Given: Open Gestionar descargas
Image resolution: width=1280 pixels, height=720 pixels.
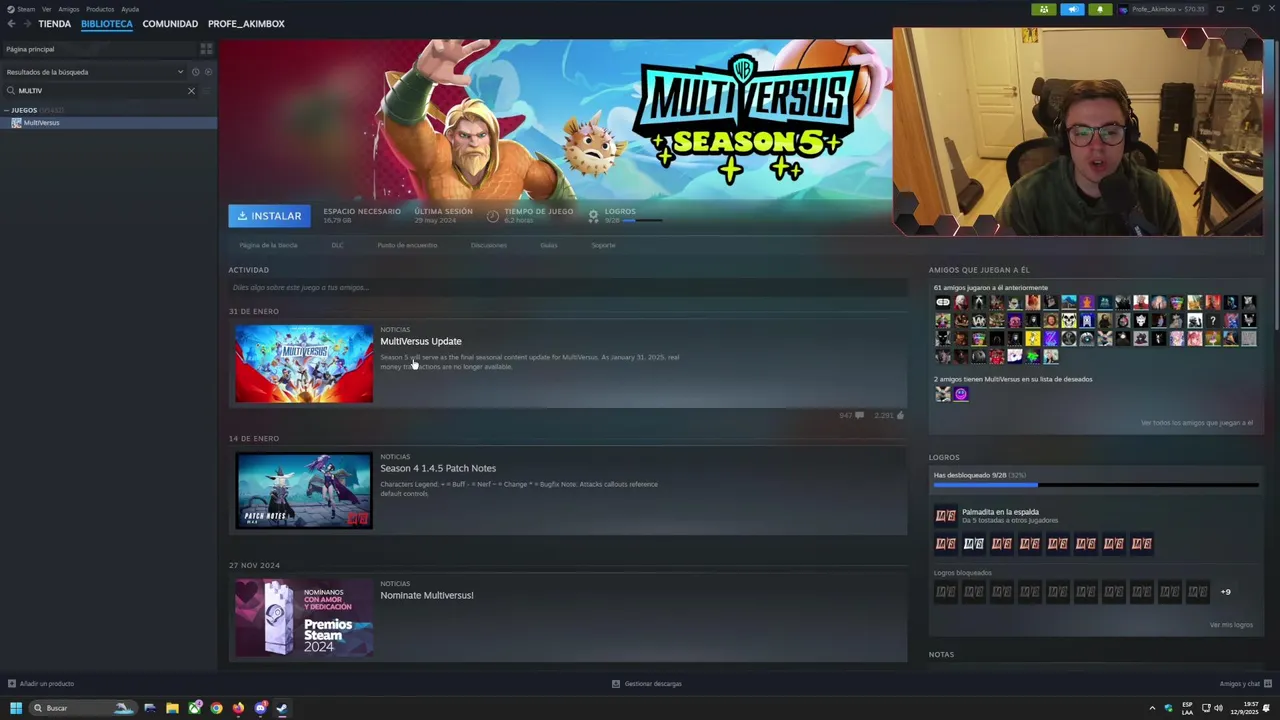Looking at the screenshot, I should pos(647,684).
